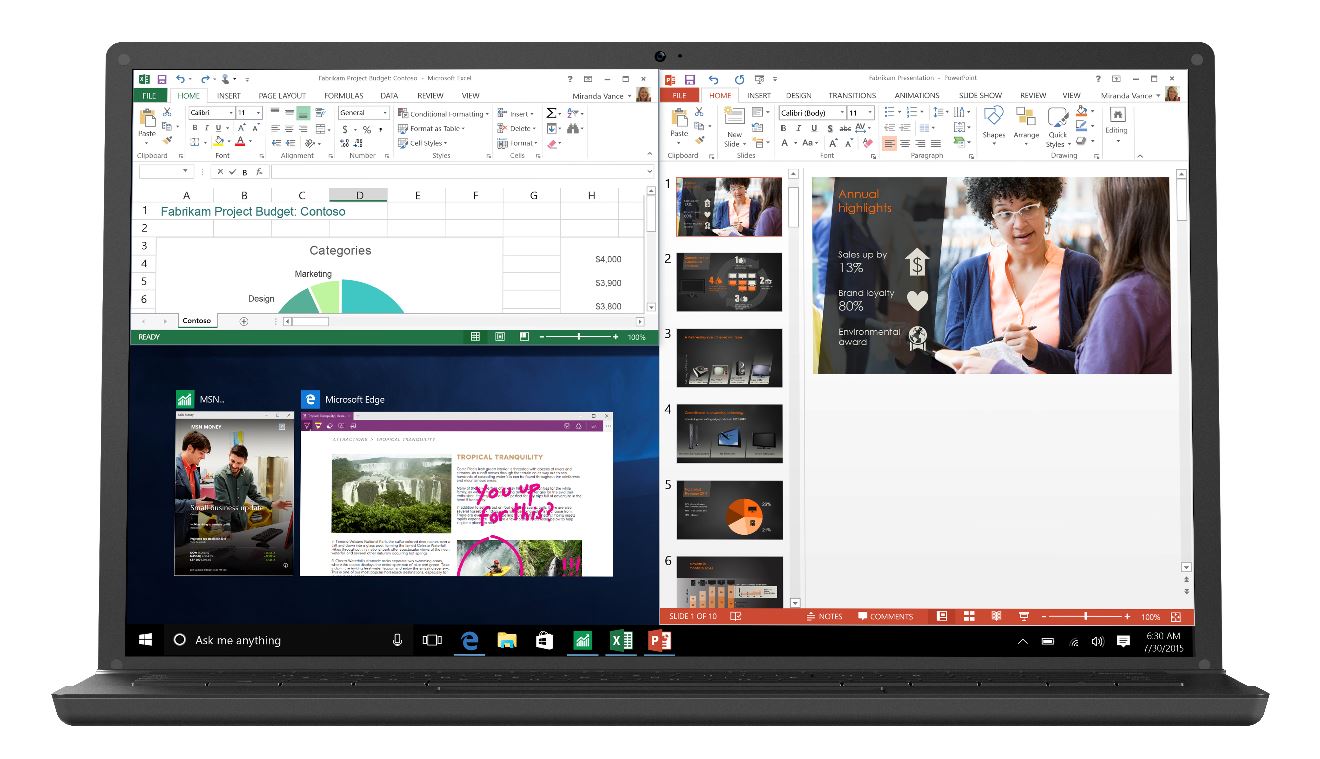Toggle Italic in the Excel Font group
1320x759 pixels.
coord(207,128)
